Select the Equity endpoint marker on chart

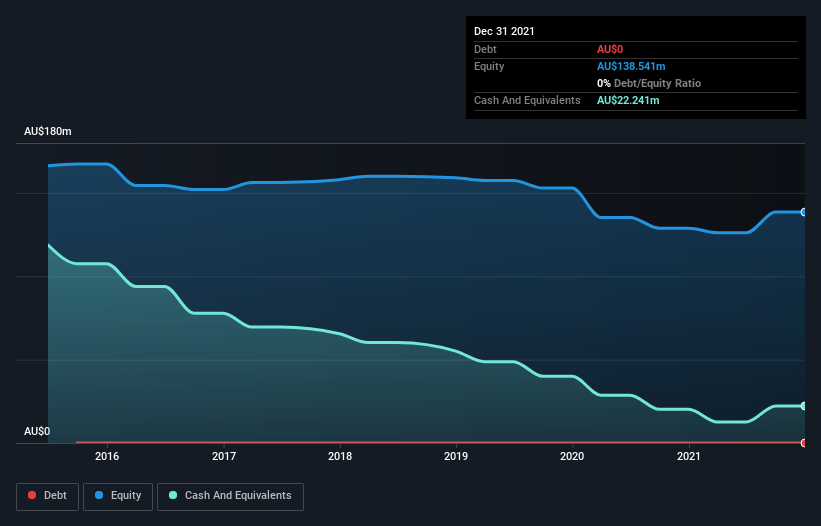point(803,212)
